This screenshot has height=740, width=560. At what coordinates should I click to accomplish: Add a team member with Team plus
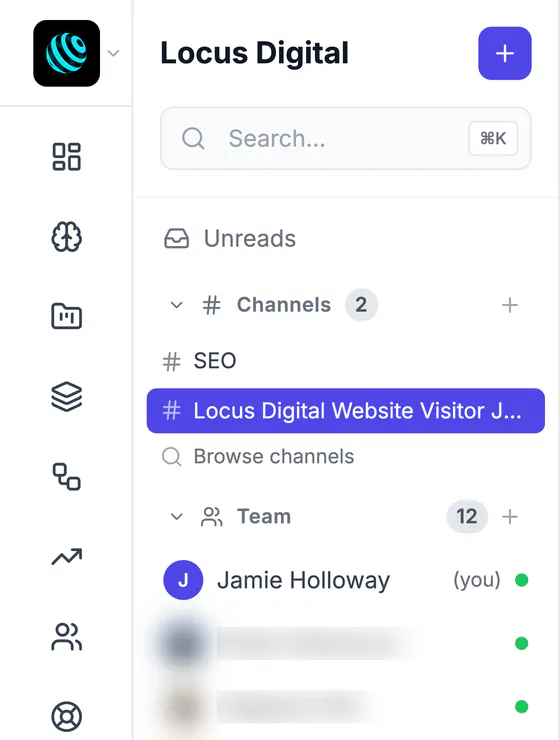(510, 517)
